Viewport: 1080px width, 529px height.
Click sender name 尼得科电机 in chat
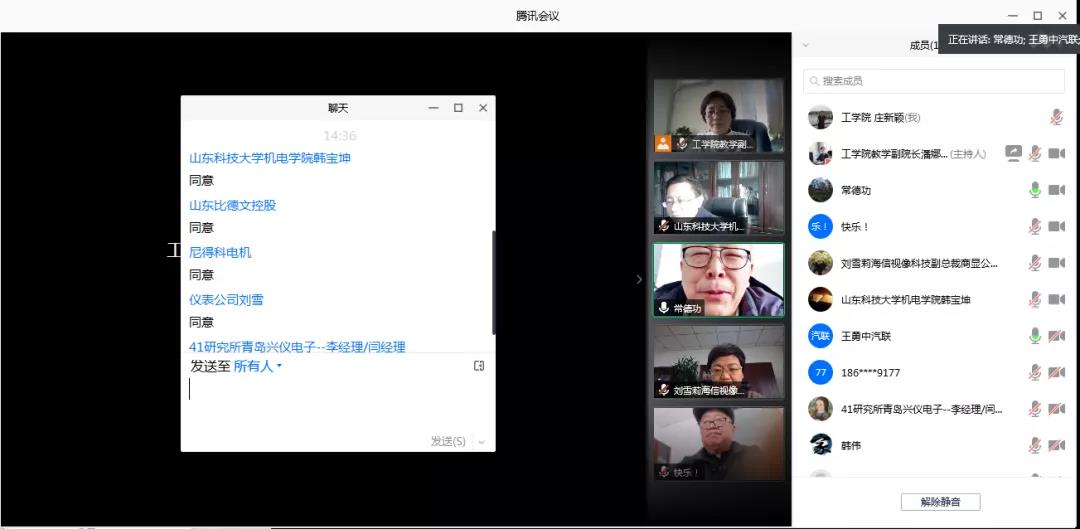tap(220, 252)
